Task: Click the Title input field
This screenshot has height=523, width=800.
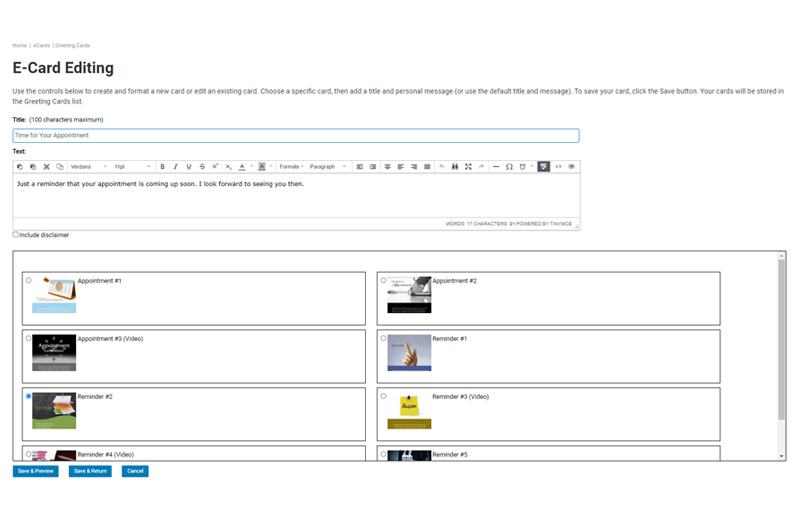Action: 295,135
